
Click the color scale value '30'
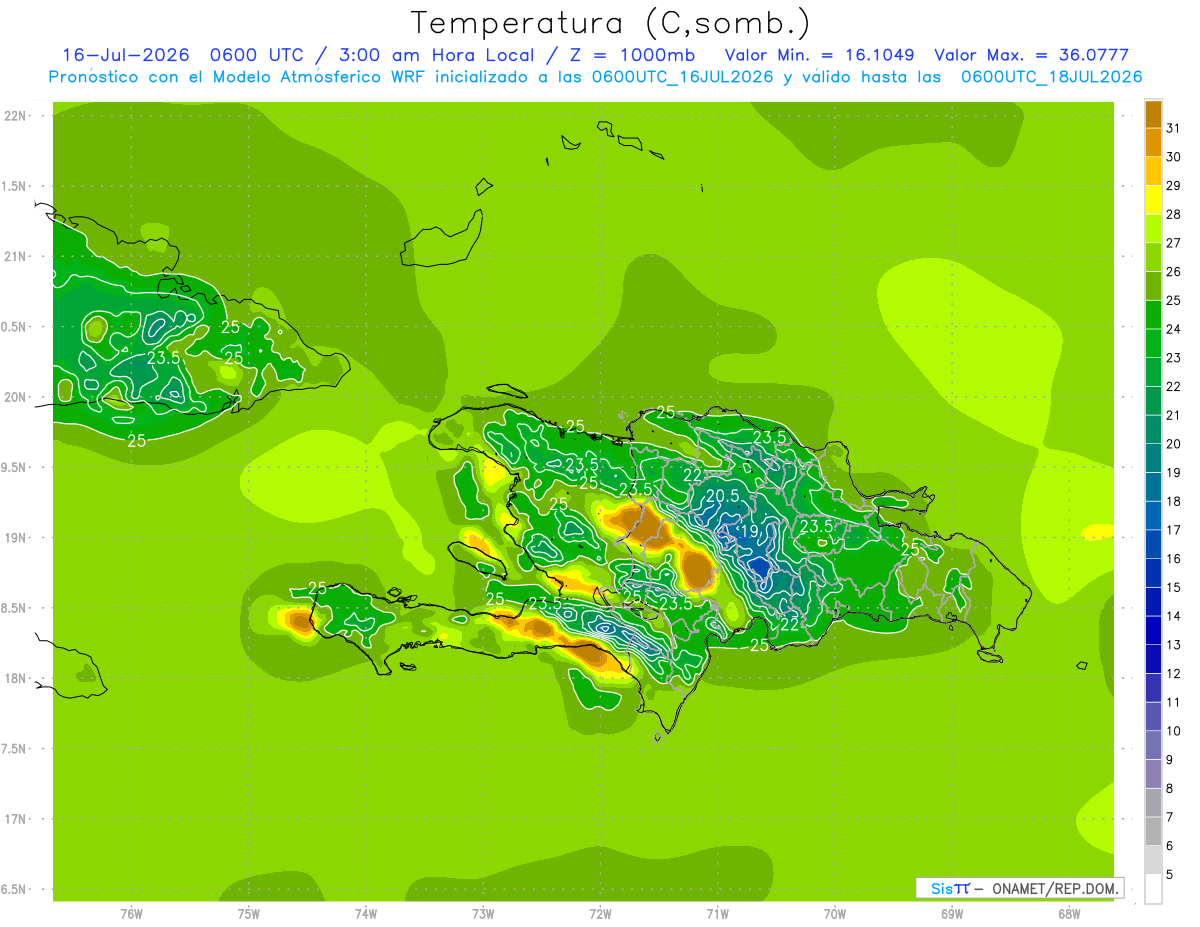click(1174, 157)
